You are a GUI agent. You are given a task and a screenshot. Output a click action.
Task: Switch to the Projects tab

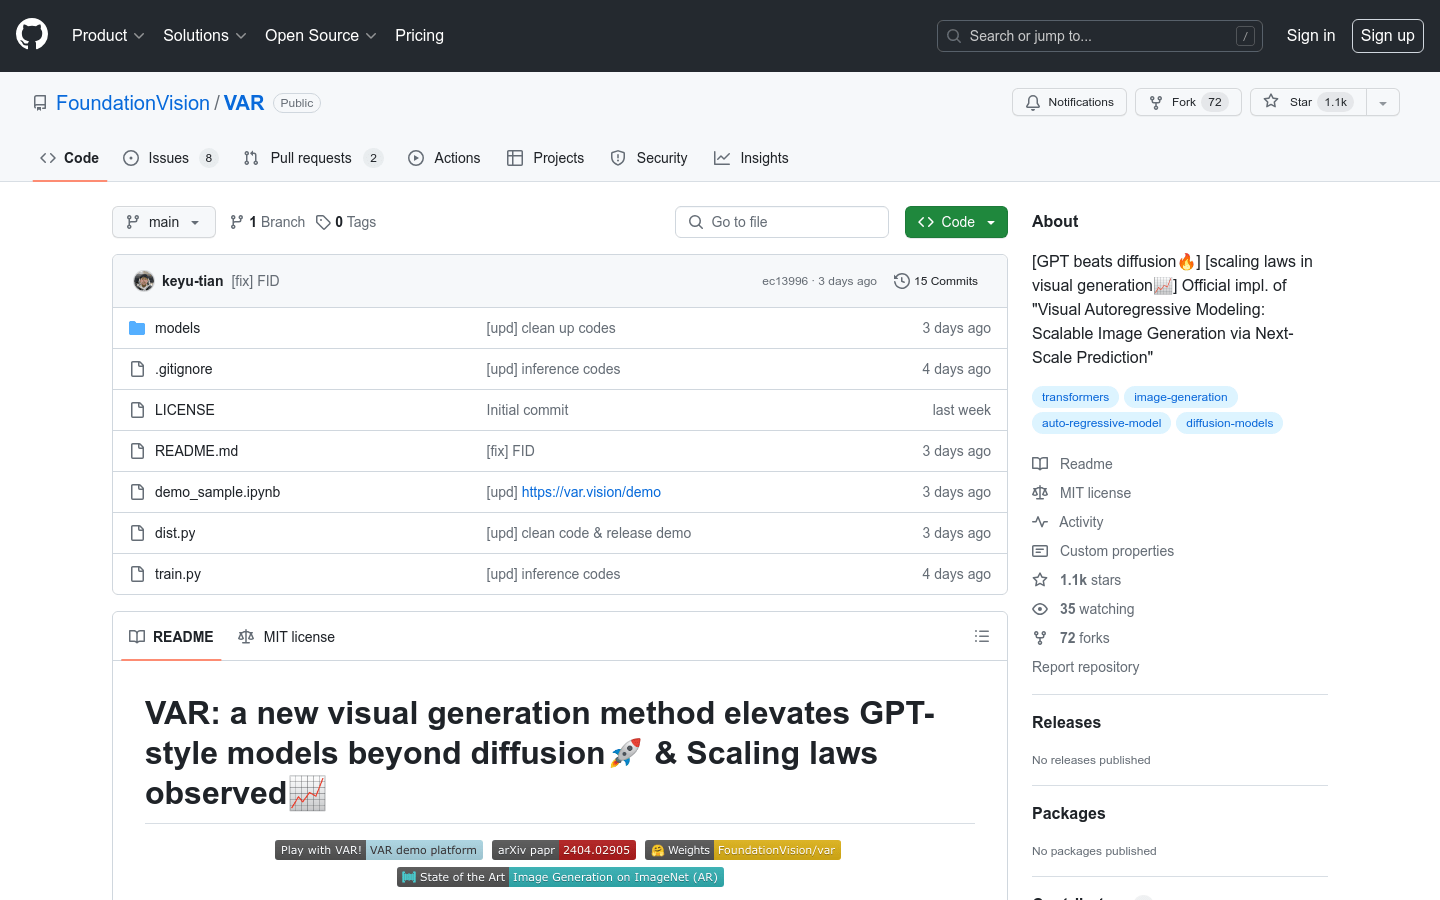coord(546,158)
